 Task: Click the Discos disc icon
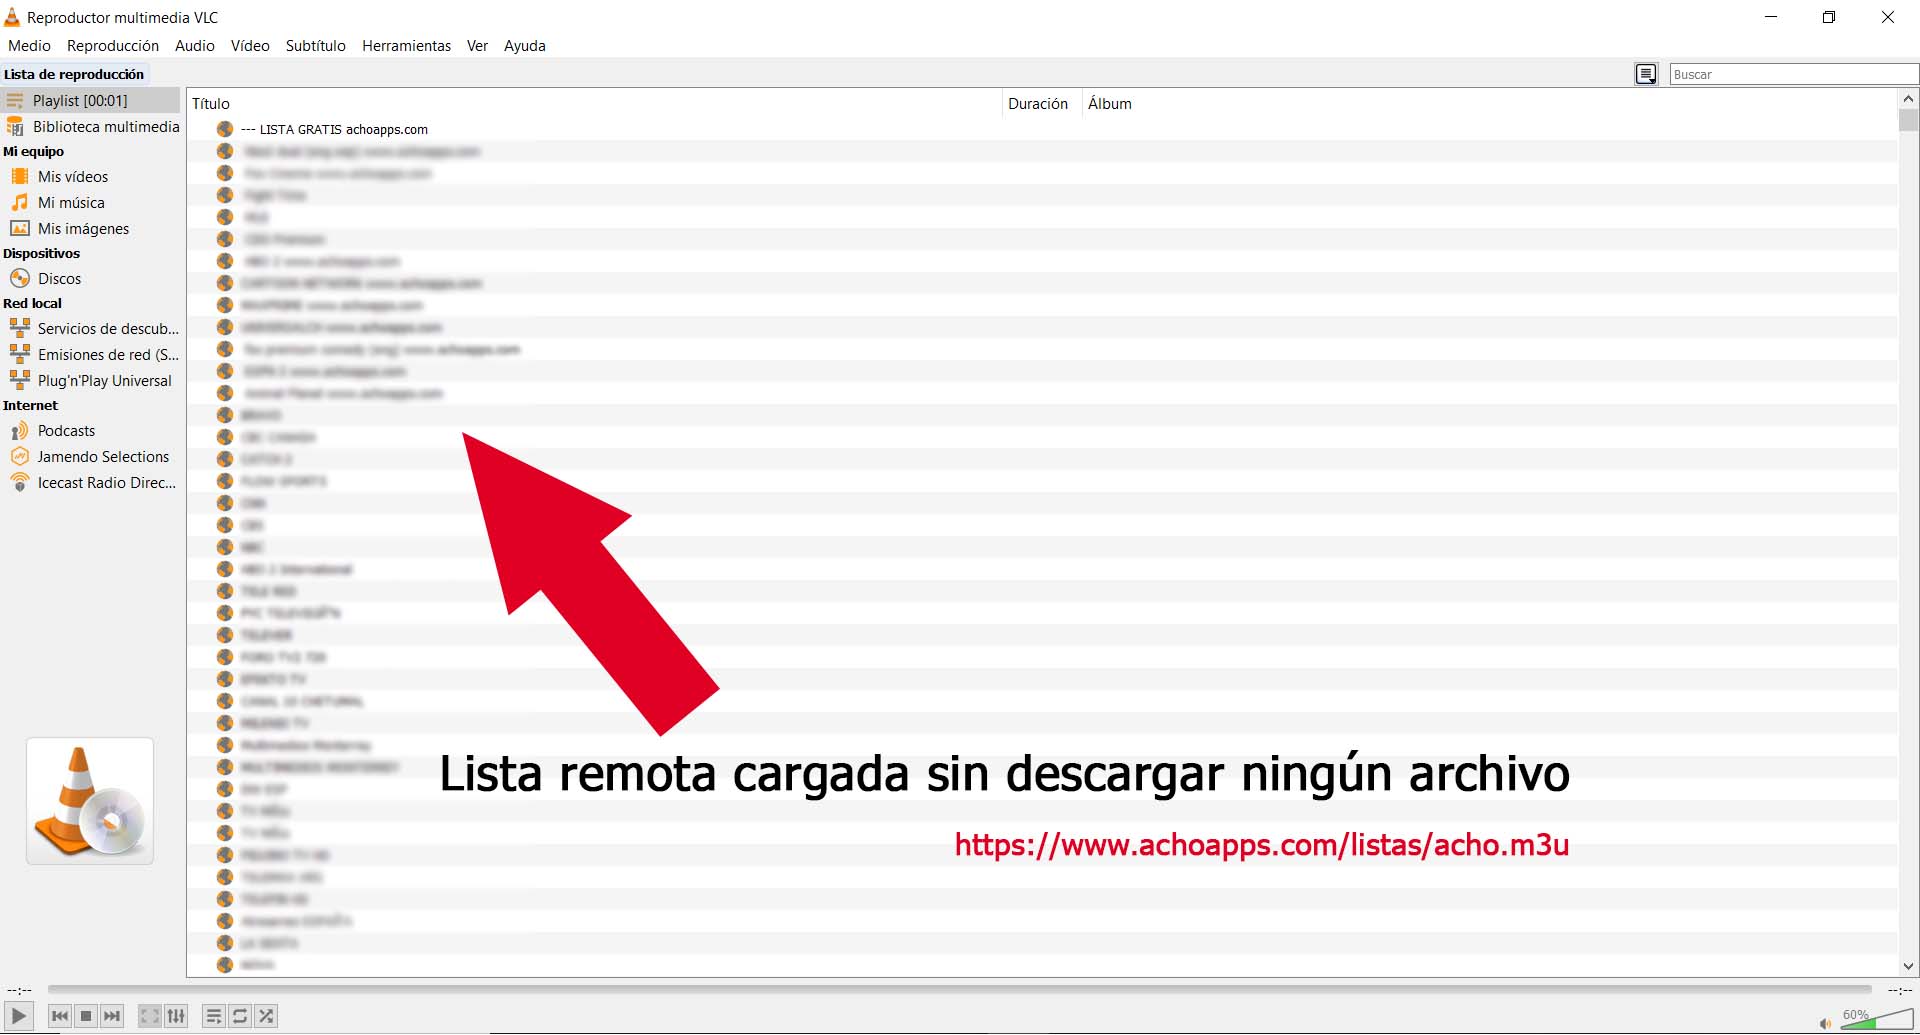(20, 278)
